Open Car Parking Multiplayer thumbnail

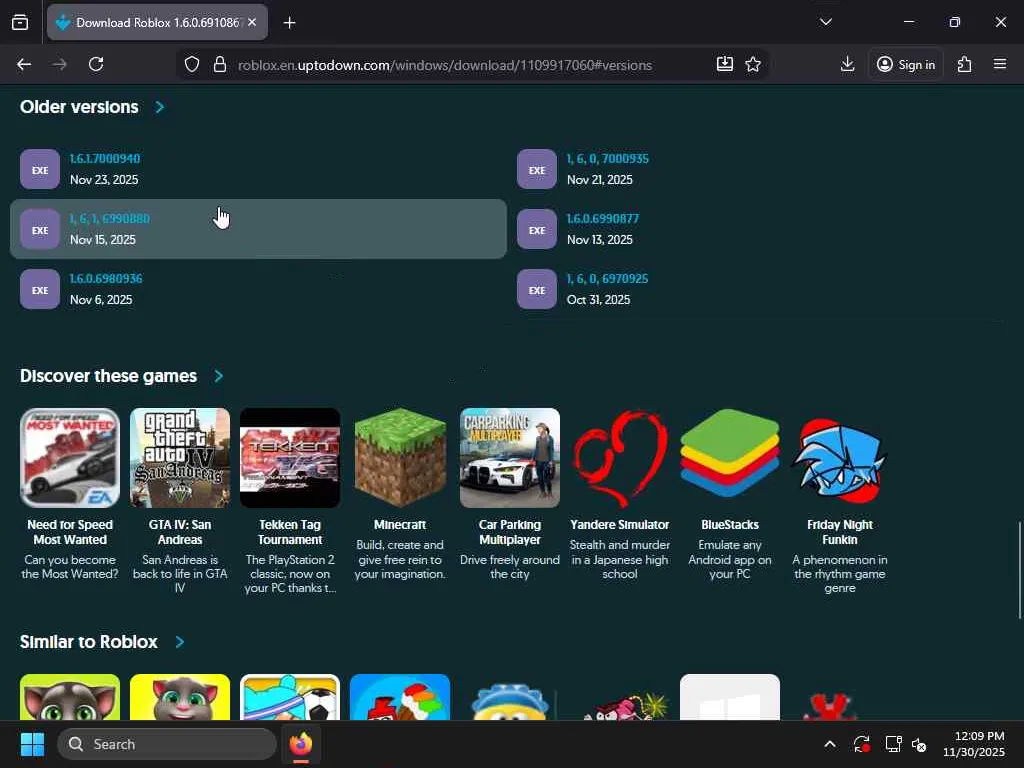coord(509,458)
